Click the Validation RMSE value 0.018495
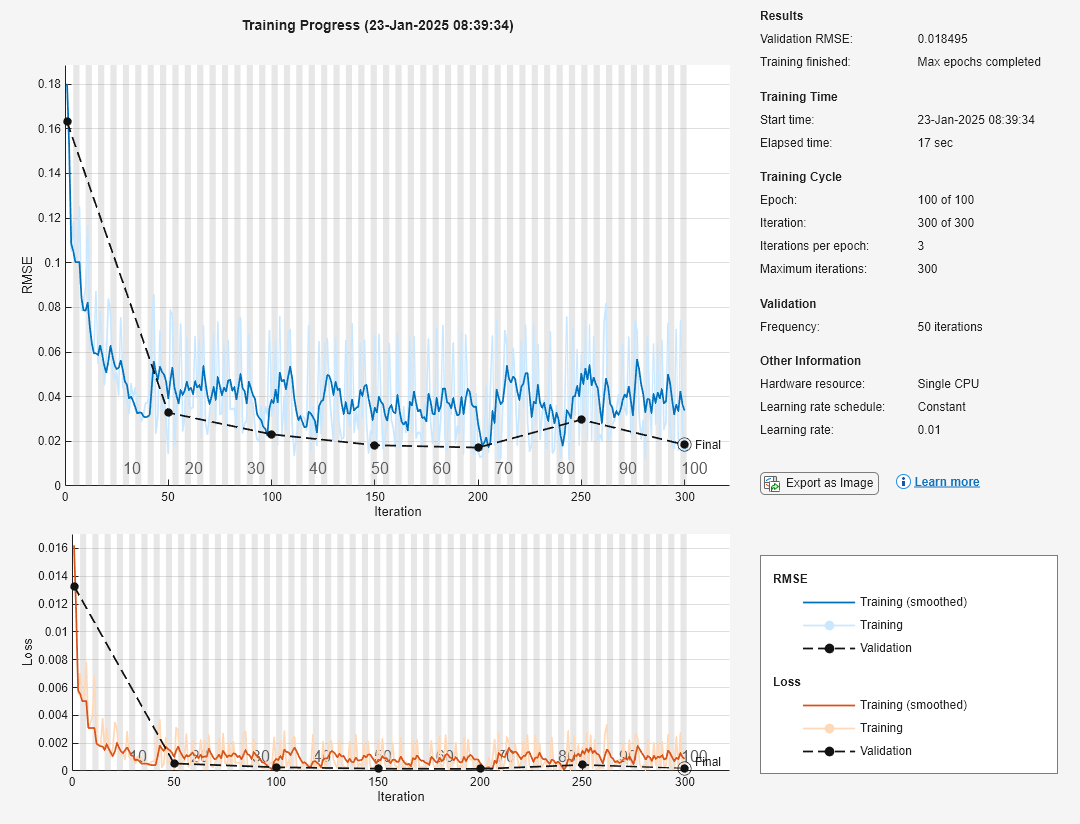 coord(942,39)
